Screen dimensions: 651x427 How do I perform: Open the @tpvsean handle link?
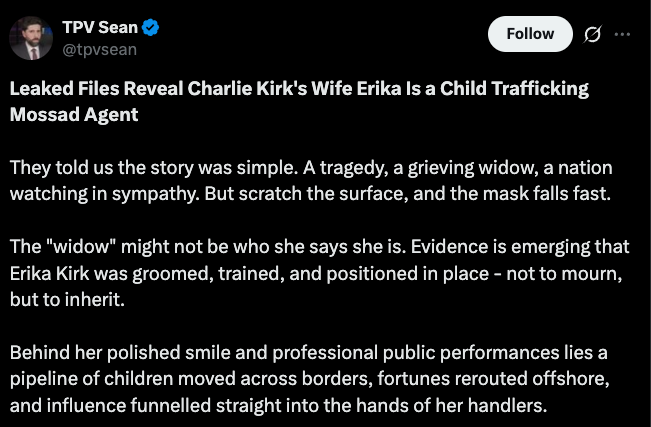pyautogui.click(x=99, y=49)
